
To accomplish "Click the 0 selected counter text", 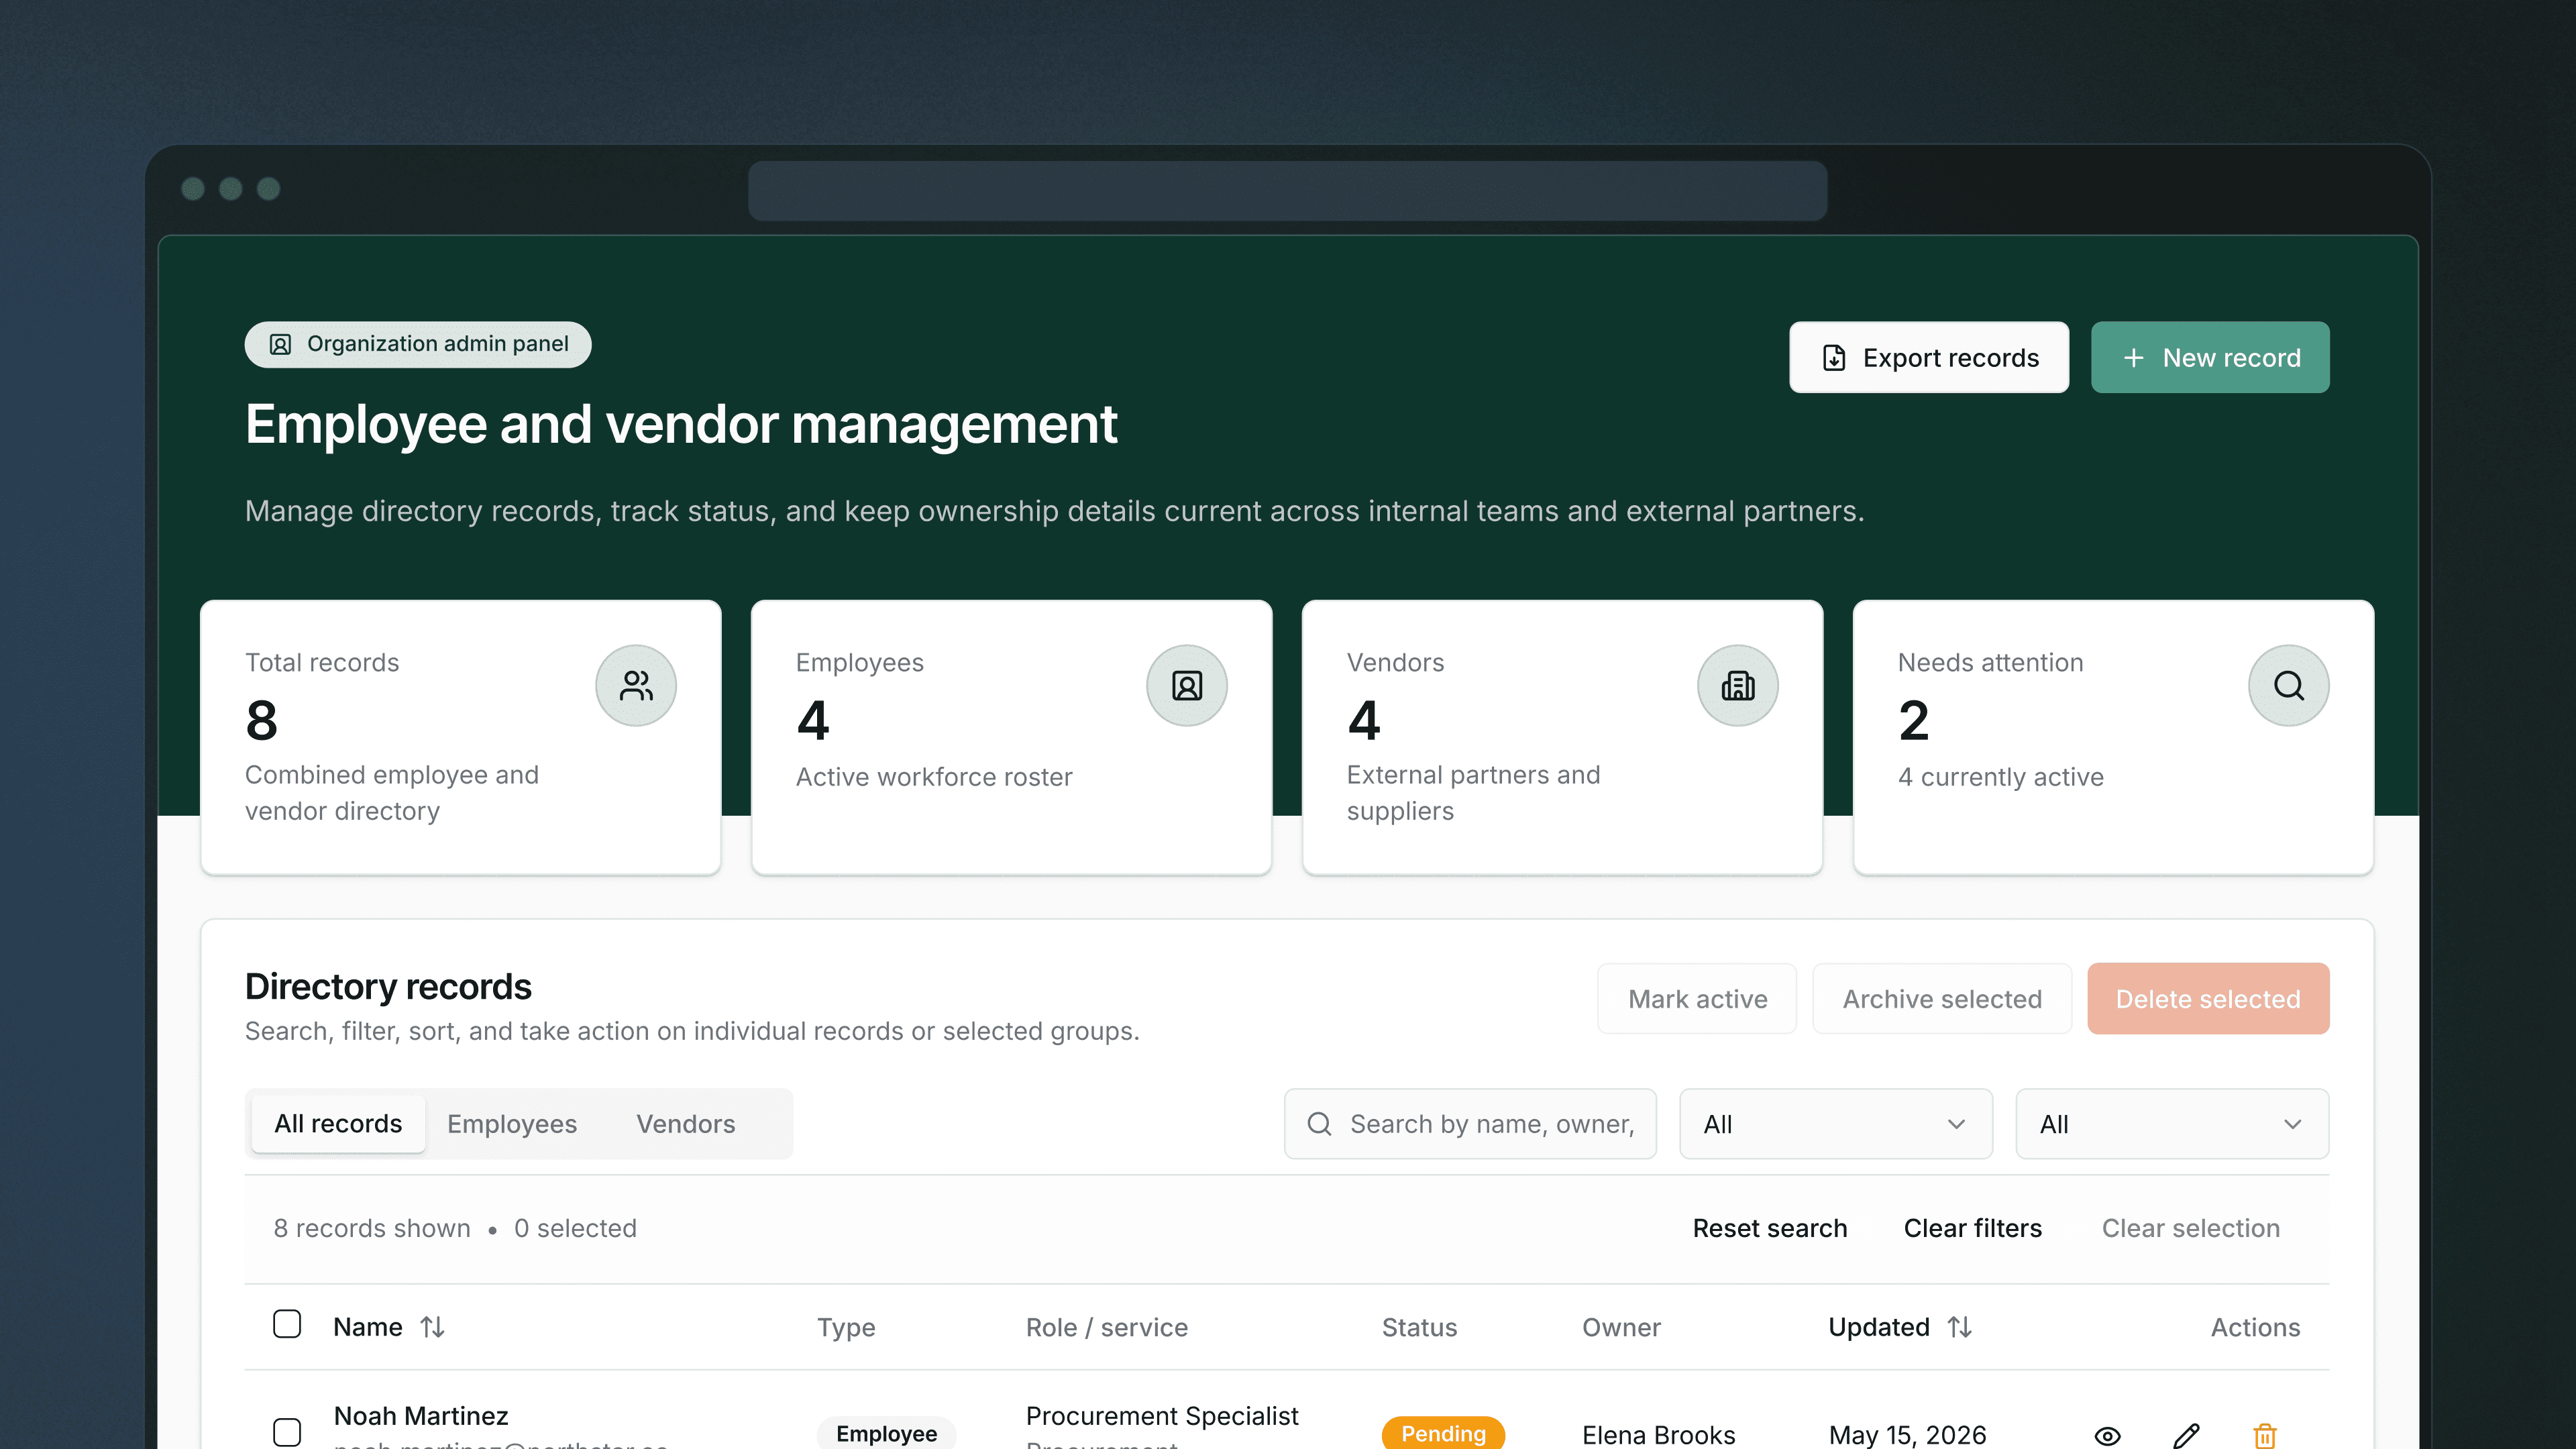I will tap(575, 1228).
